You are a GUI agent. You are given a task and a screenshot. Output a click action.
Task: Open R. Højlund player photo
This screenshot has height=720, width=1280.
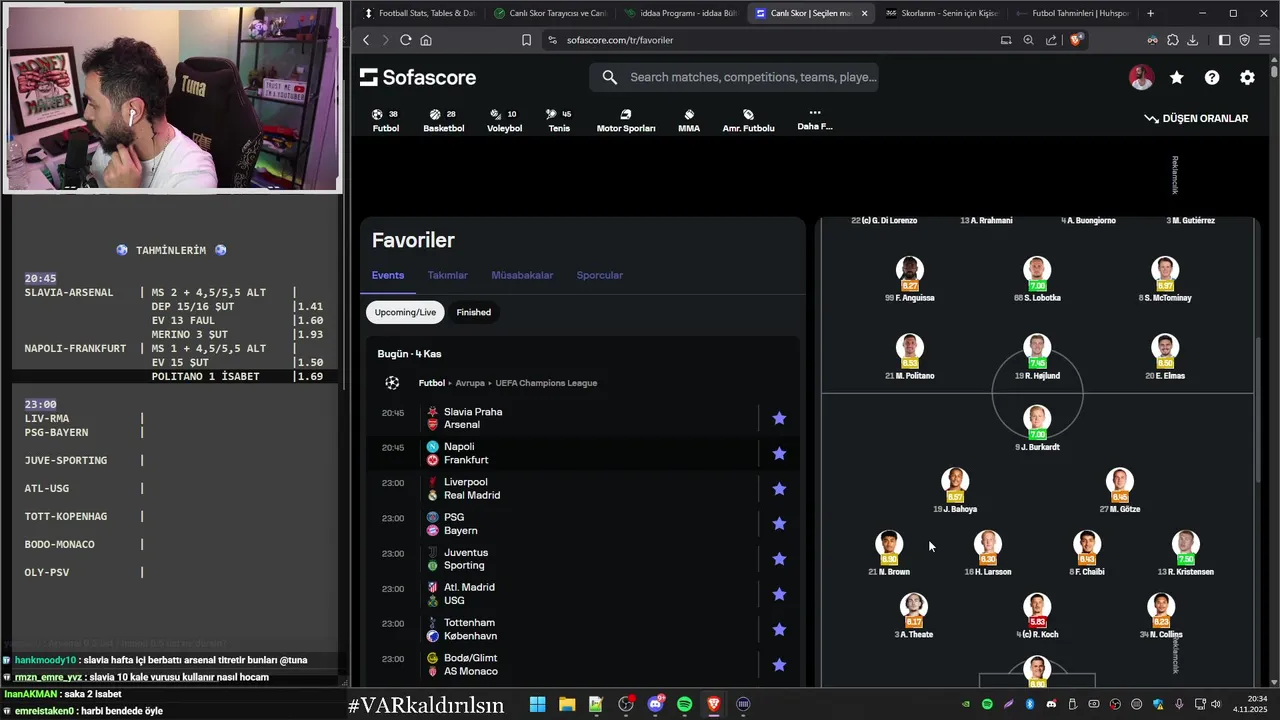1037,348
